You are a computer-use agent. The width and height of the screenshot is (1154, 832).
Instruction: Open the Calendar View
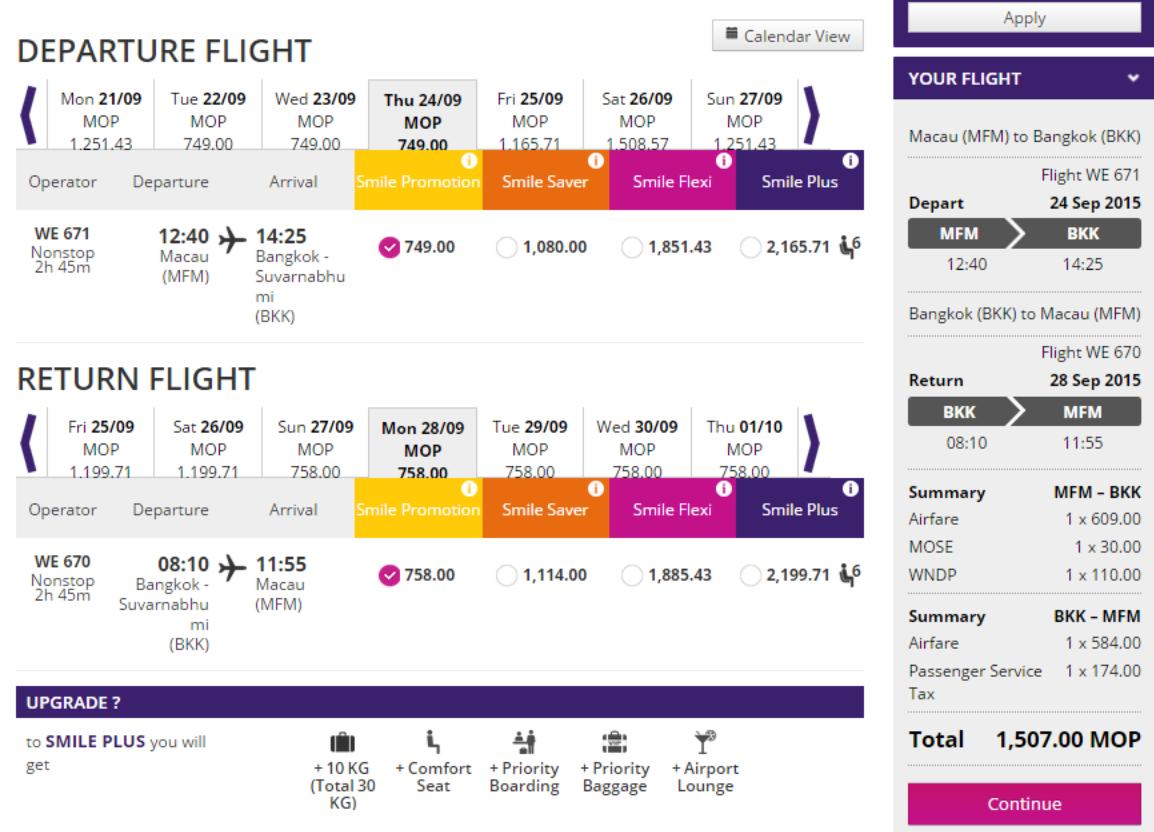pyautogui.click(x=787, y=38)
